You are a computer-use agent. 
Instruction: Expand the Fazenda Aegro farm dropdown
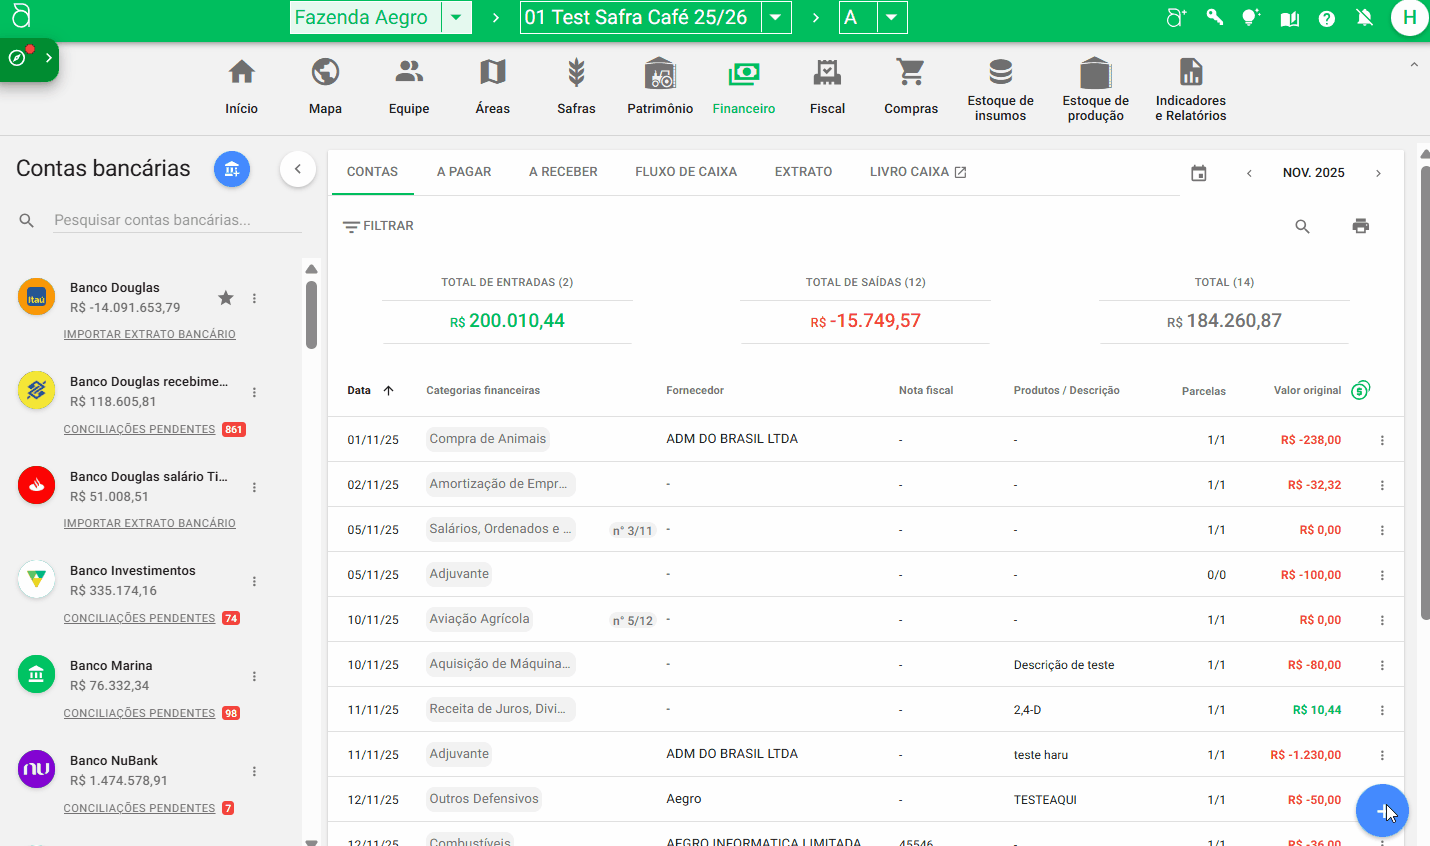click(456, 18)
